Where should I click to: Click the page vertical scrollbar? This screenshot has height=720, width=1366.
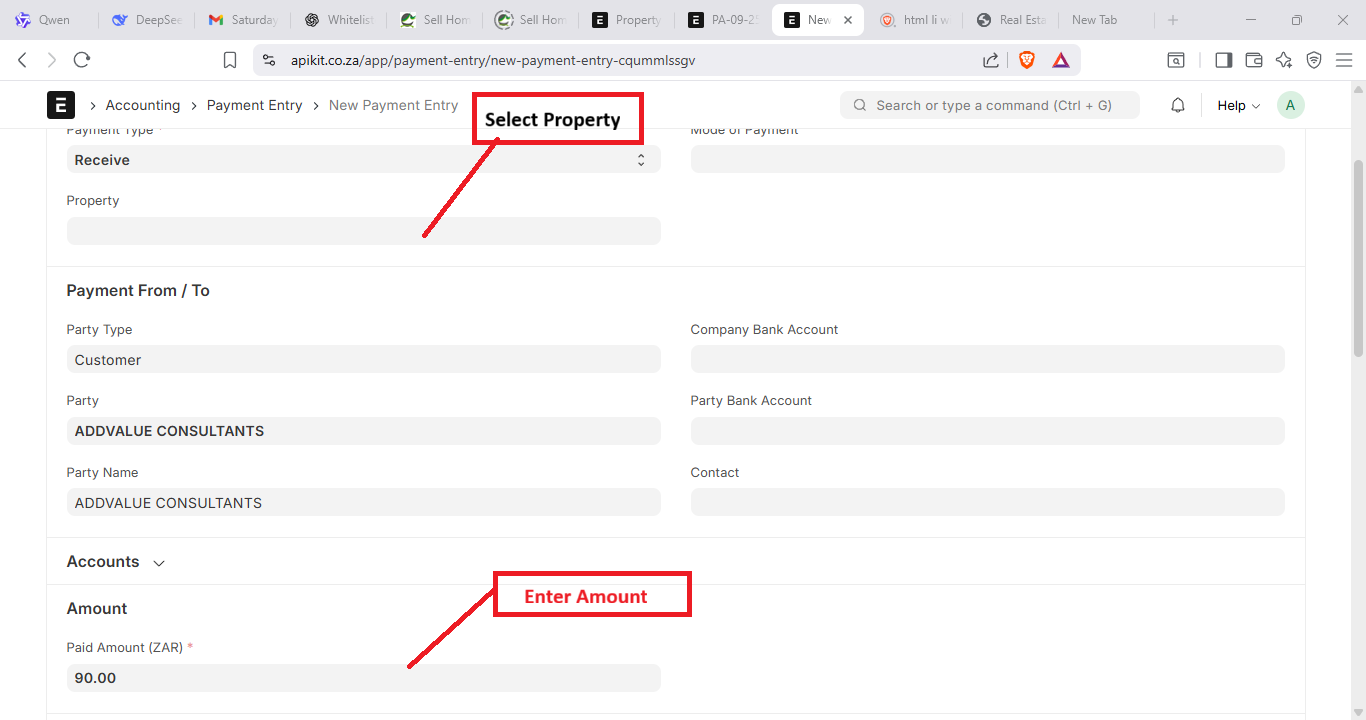(x=1357, y=258)
